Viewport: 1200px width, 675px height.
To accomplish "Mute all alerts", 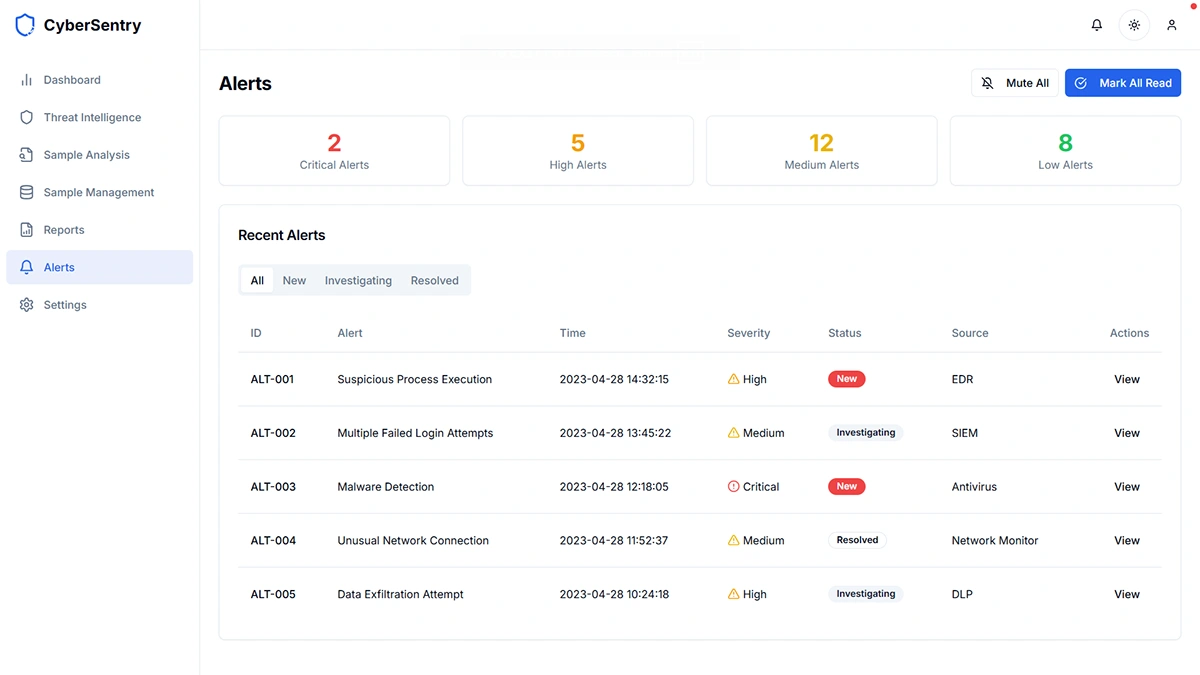I will click(x=1015, y=83).
